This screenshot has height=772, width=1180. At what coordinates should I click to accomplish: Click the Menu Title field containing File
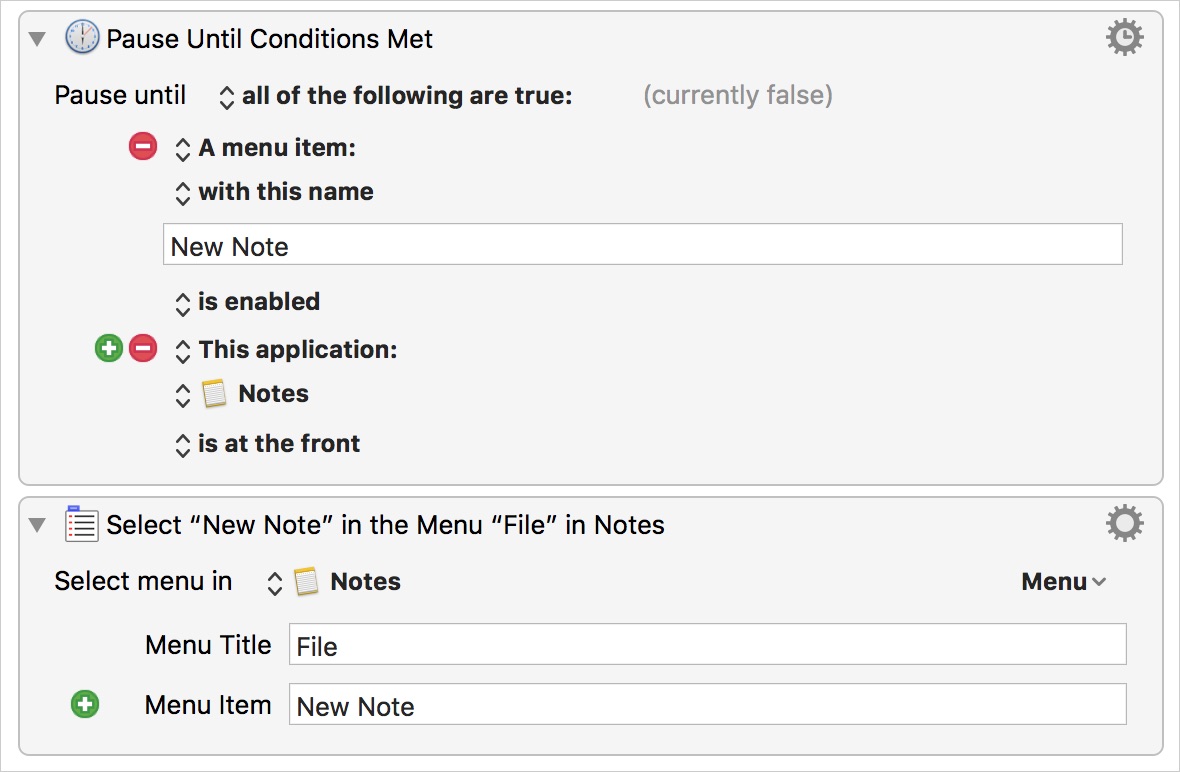pos(707,645)
